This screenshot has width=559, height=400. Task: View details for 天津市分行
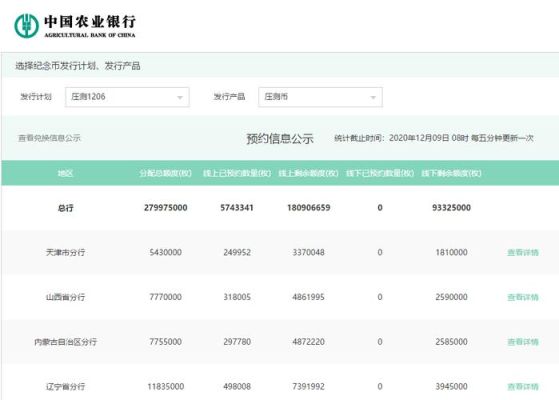point(523,252)
